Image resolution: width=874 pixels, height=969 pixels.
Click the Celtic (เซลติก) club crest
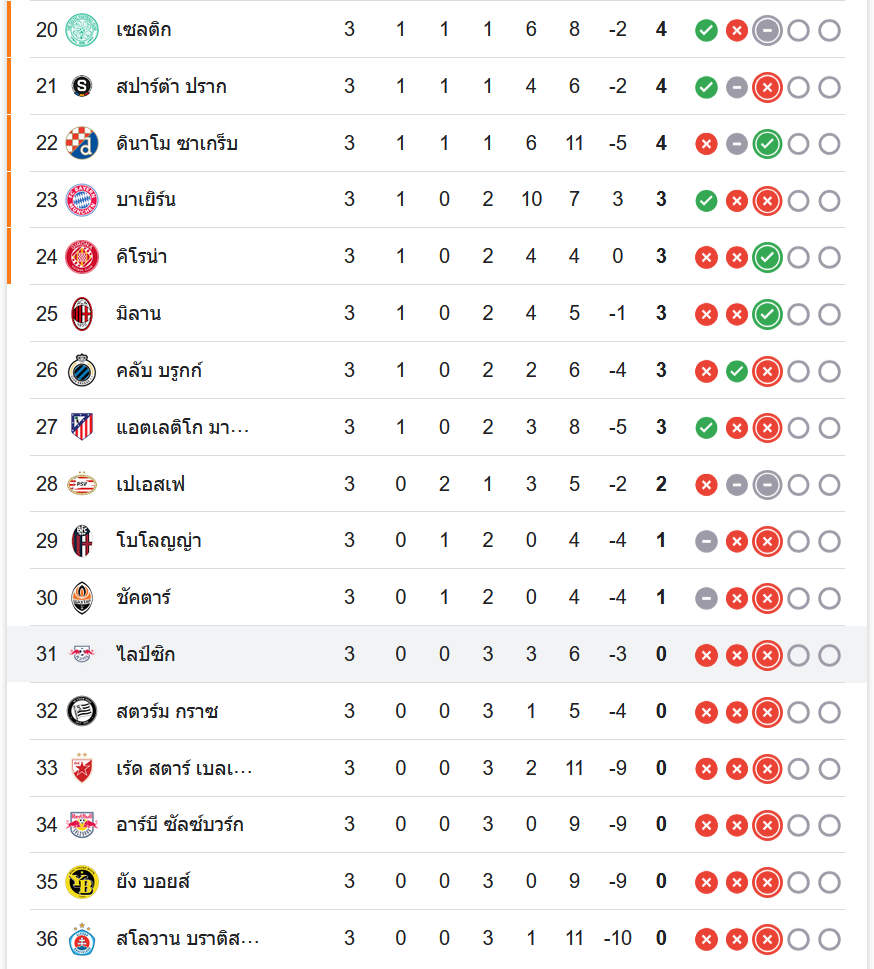pos(82,30)
